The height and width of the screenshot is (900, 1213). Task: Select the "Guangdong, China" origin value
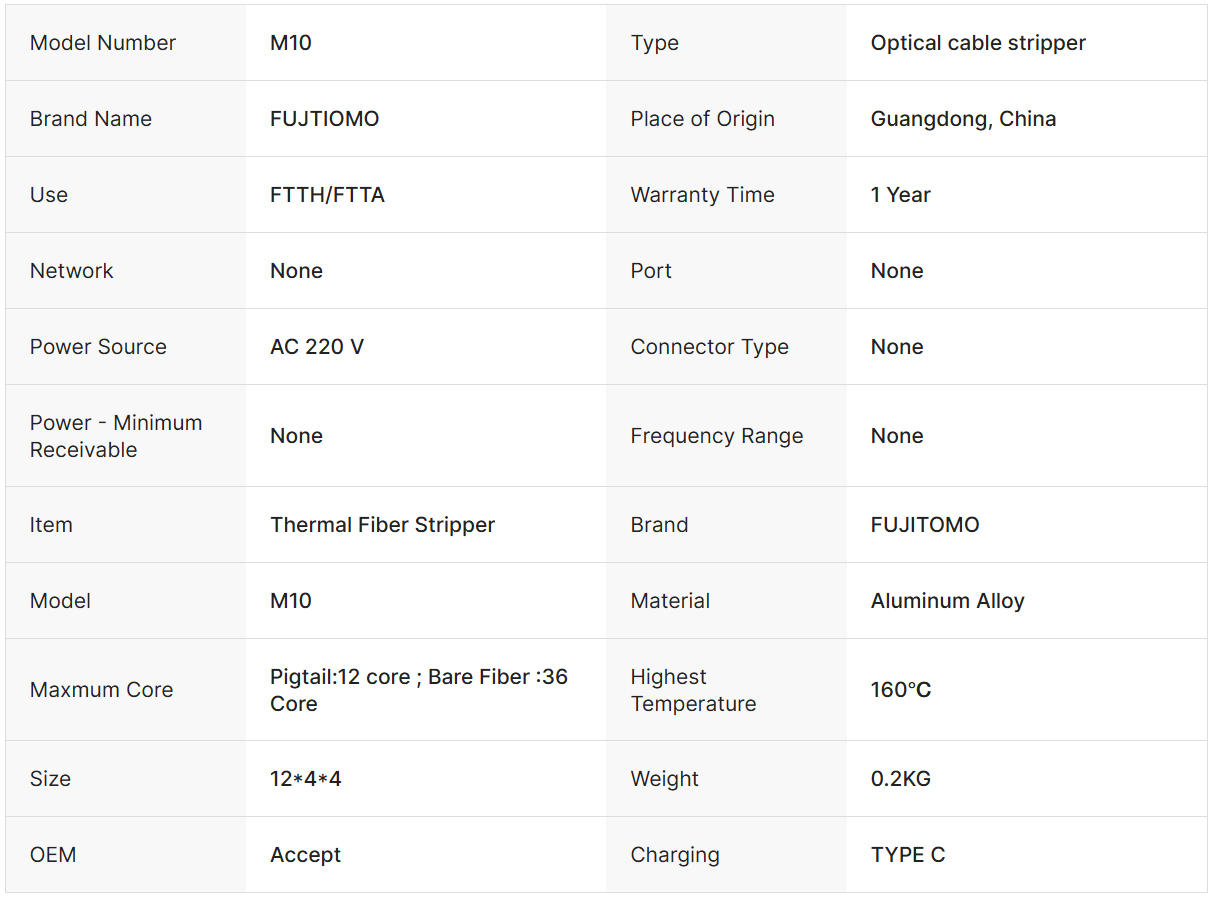coord(963,119)
